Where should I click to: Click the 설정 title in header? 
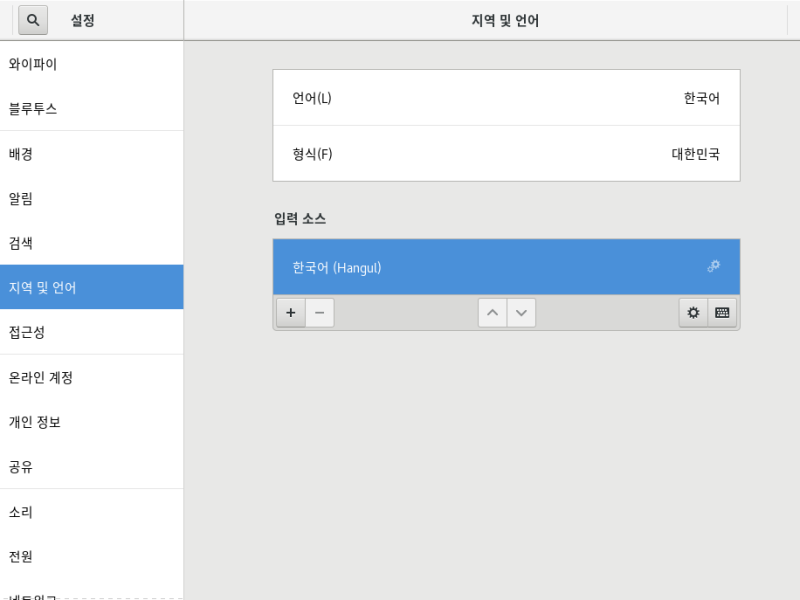click(x=83, y=20)
